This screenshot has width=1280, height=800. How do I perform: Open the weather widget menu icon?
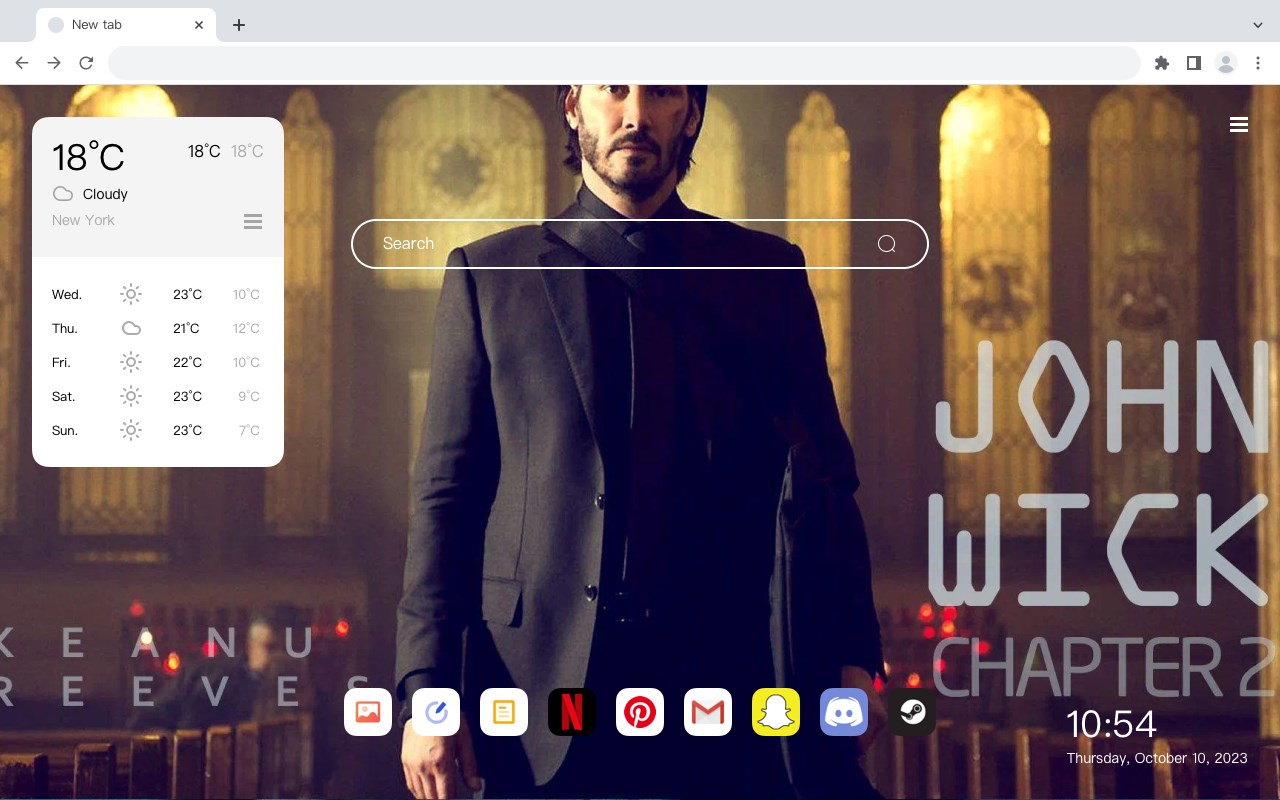click(x=253, y=221)
